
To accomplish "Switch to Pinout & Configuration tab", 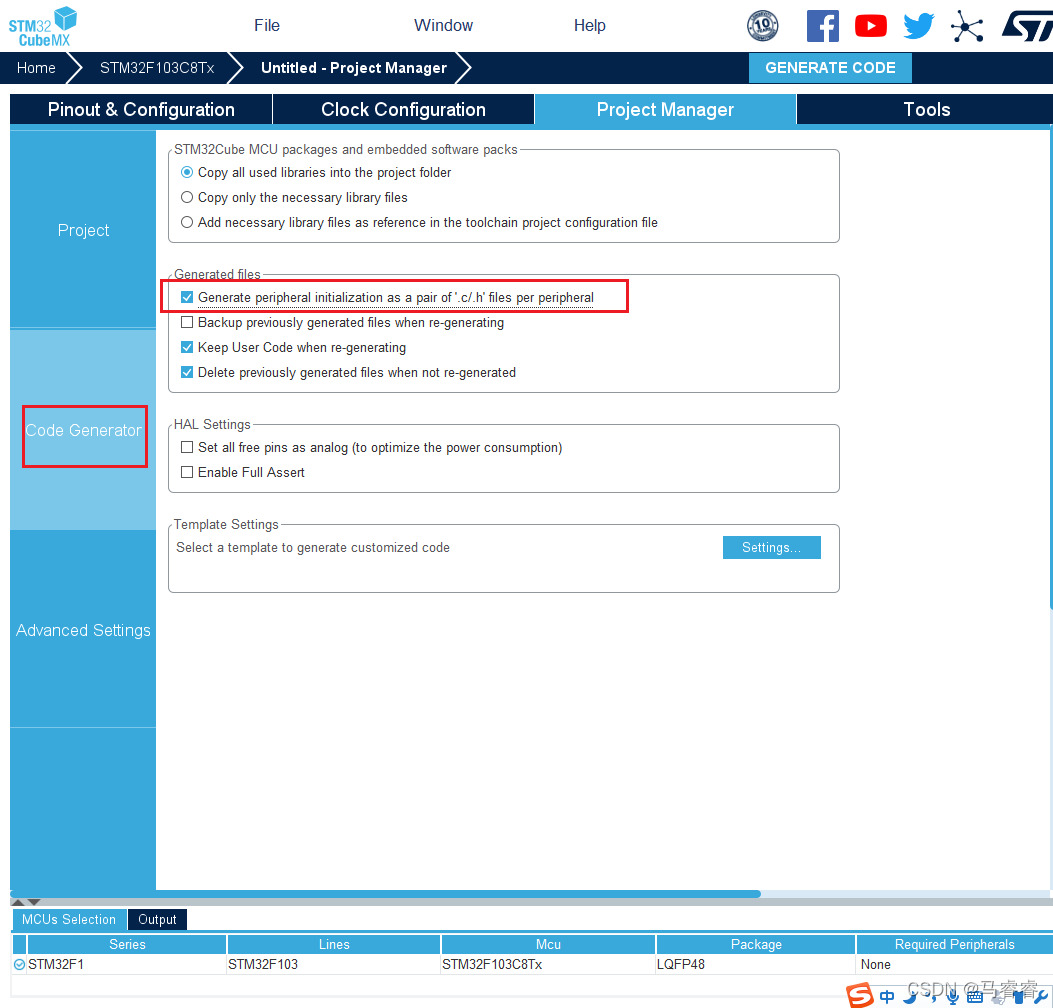I will tap(141, 109).
